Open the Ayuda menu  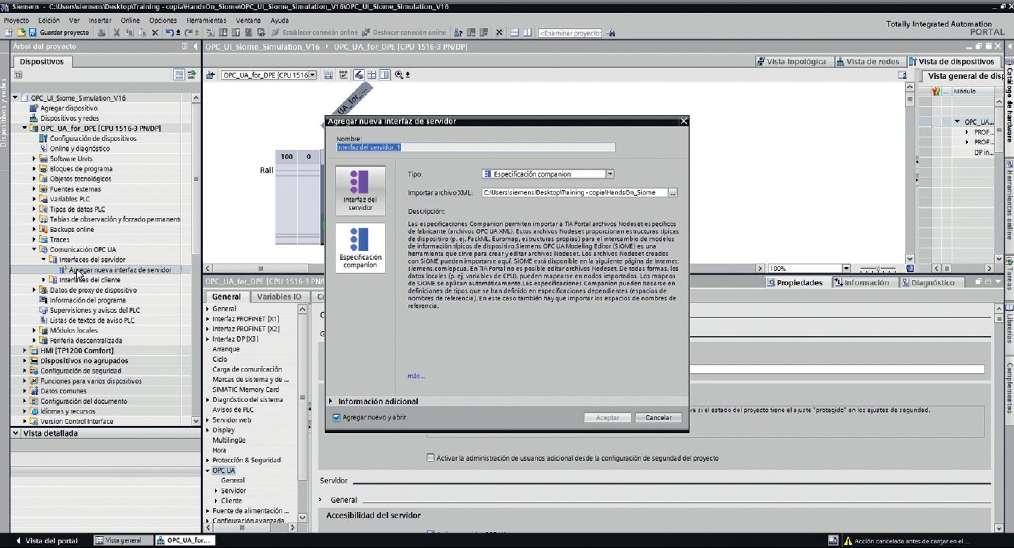[x=279, y=20]
